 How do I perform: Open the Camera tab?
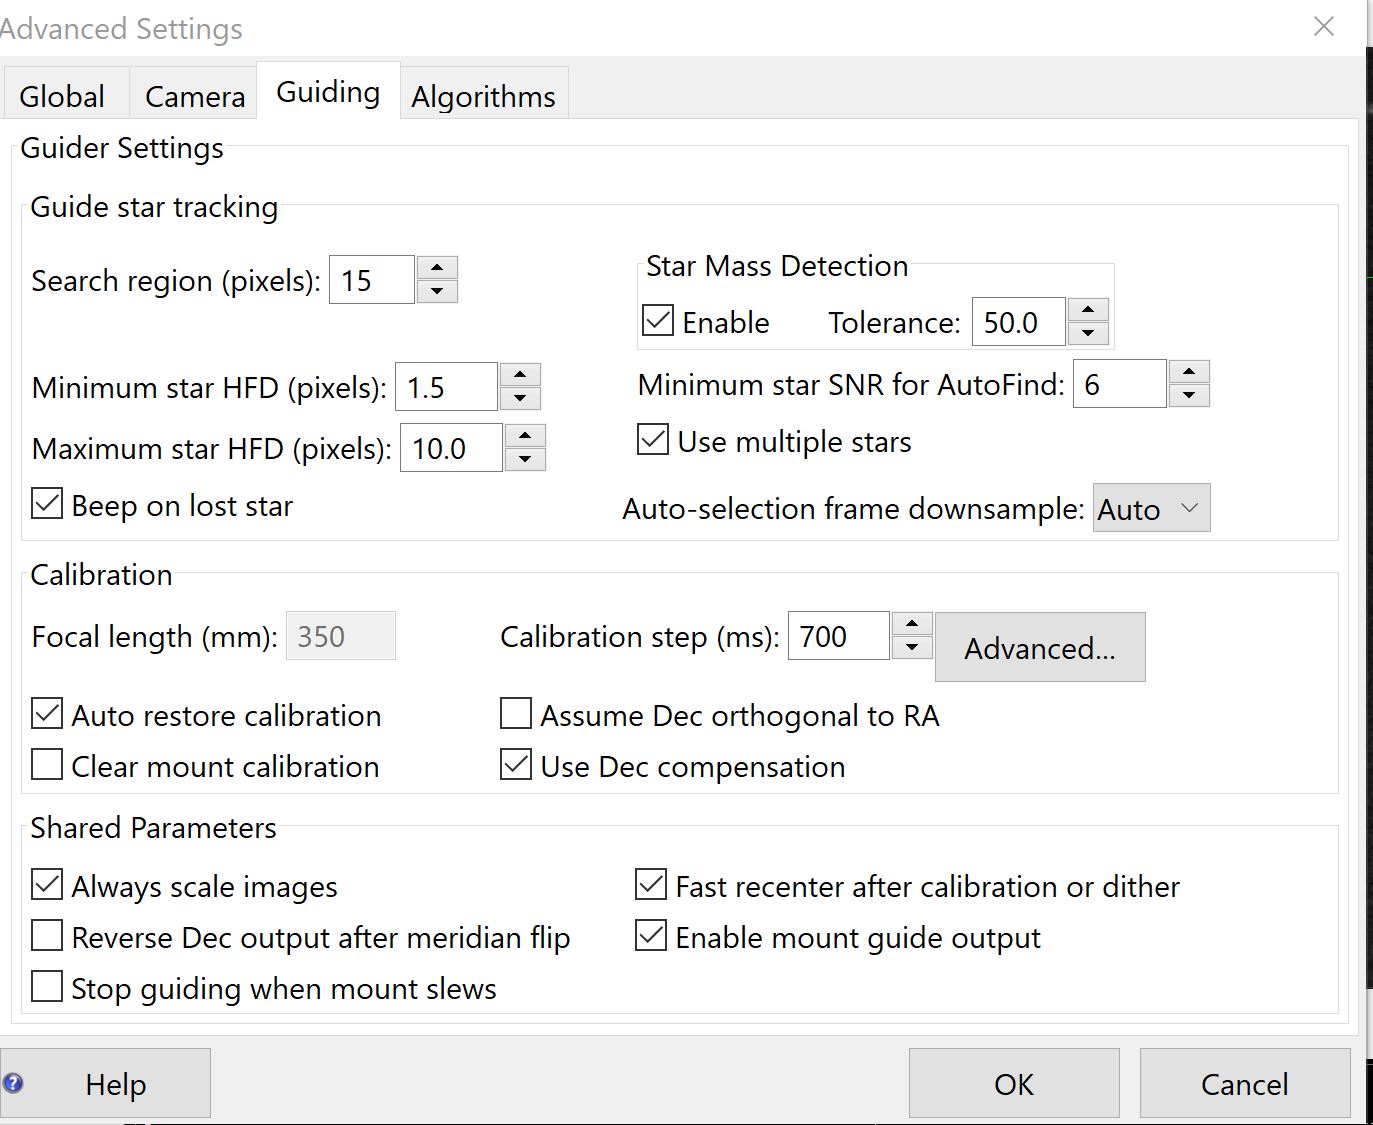tap(194, 96)
